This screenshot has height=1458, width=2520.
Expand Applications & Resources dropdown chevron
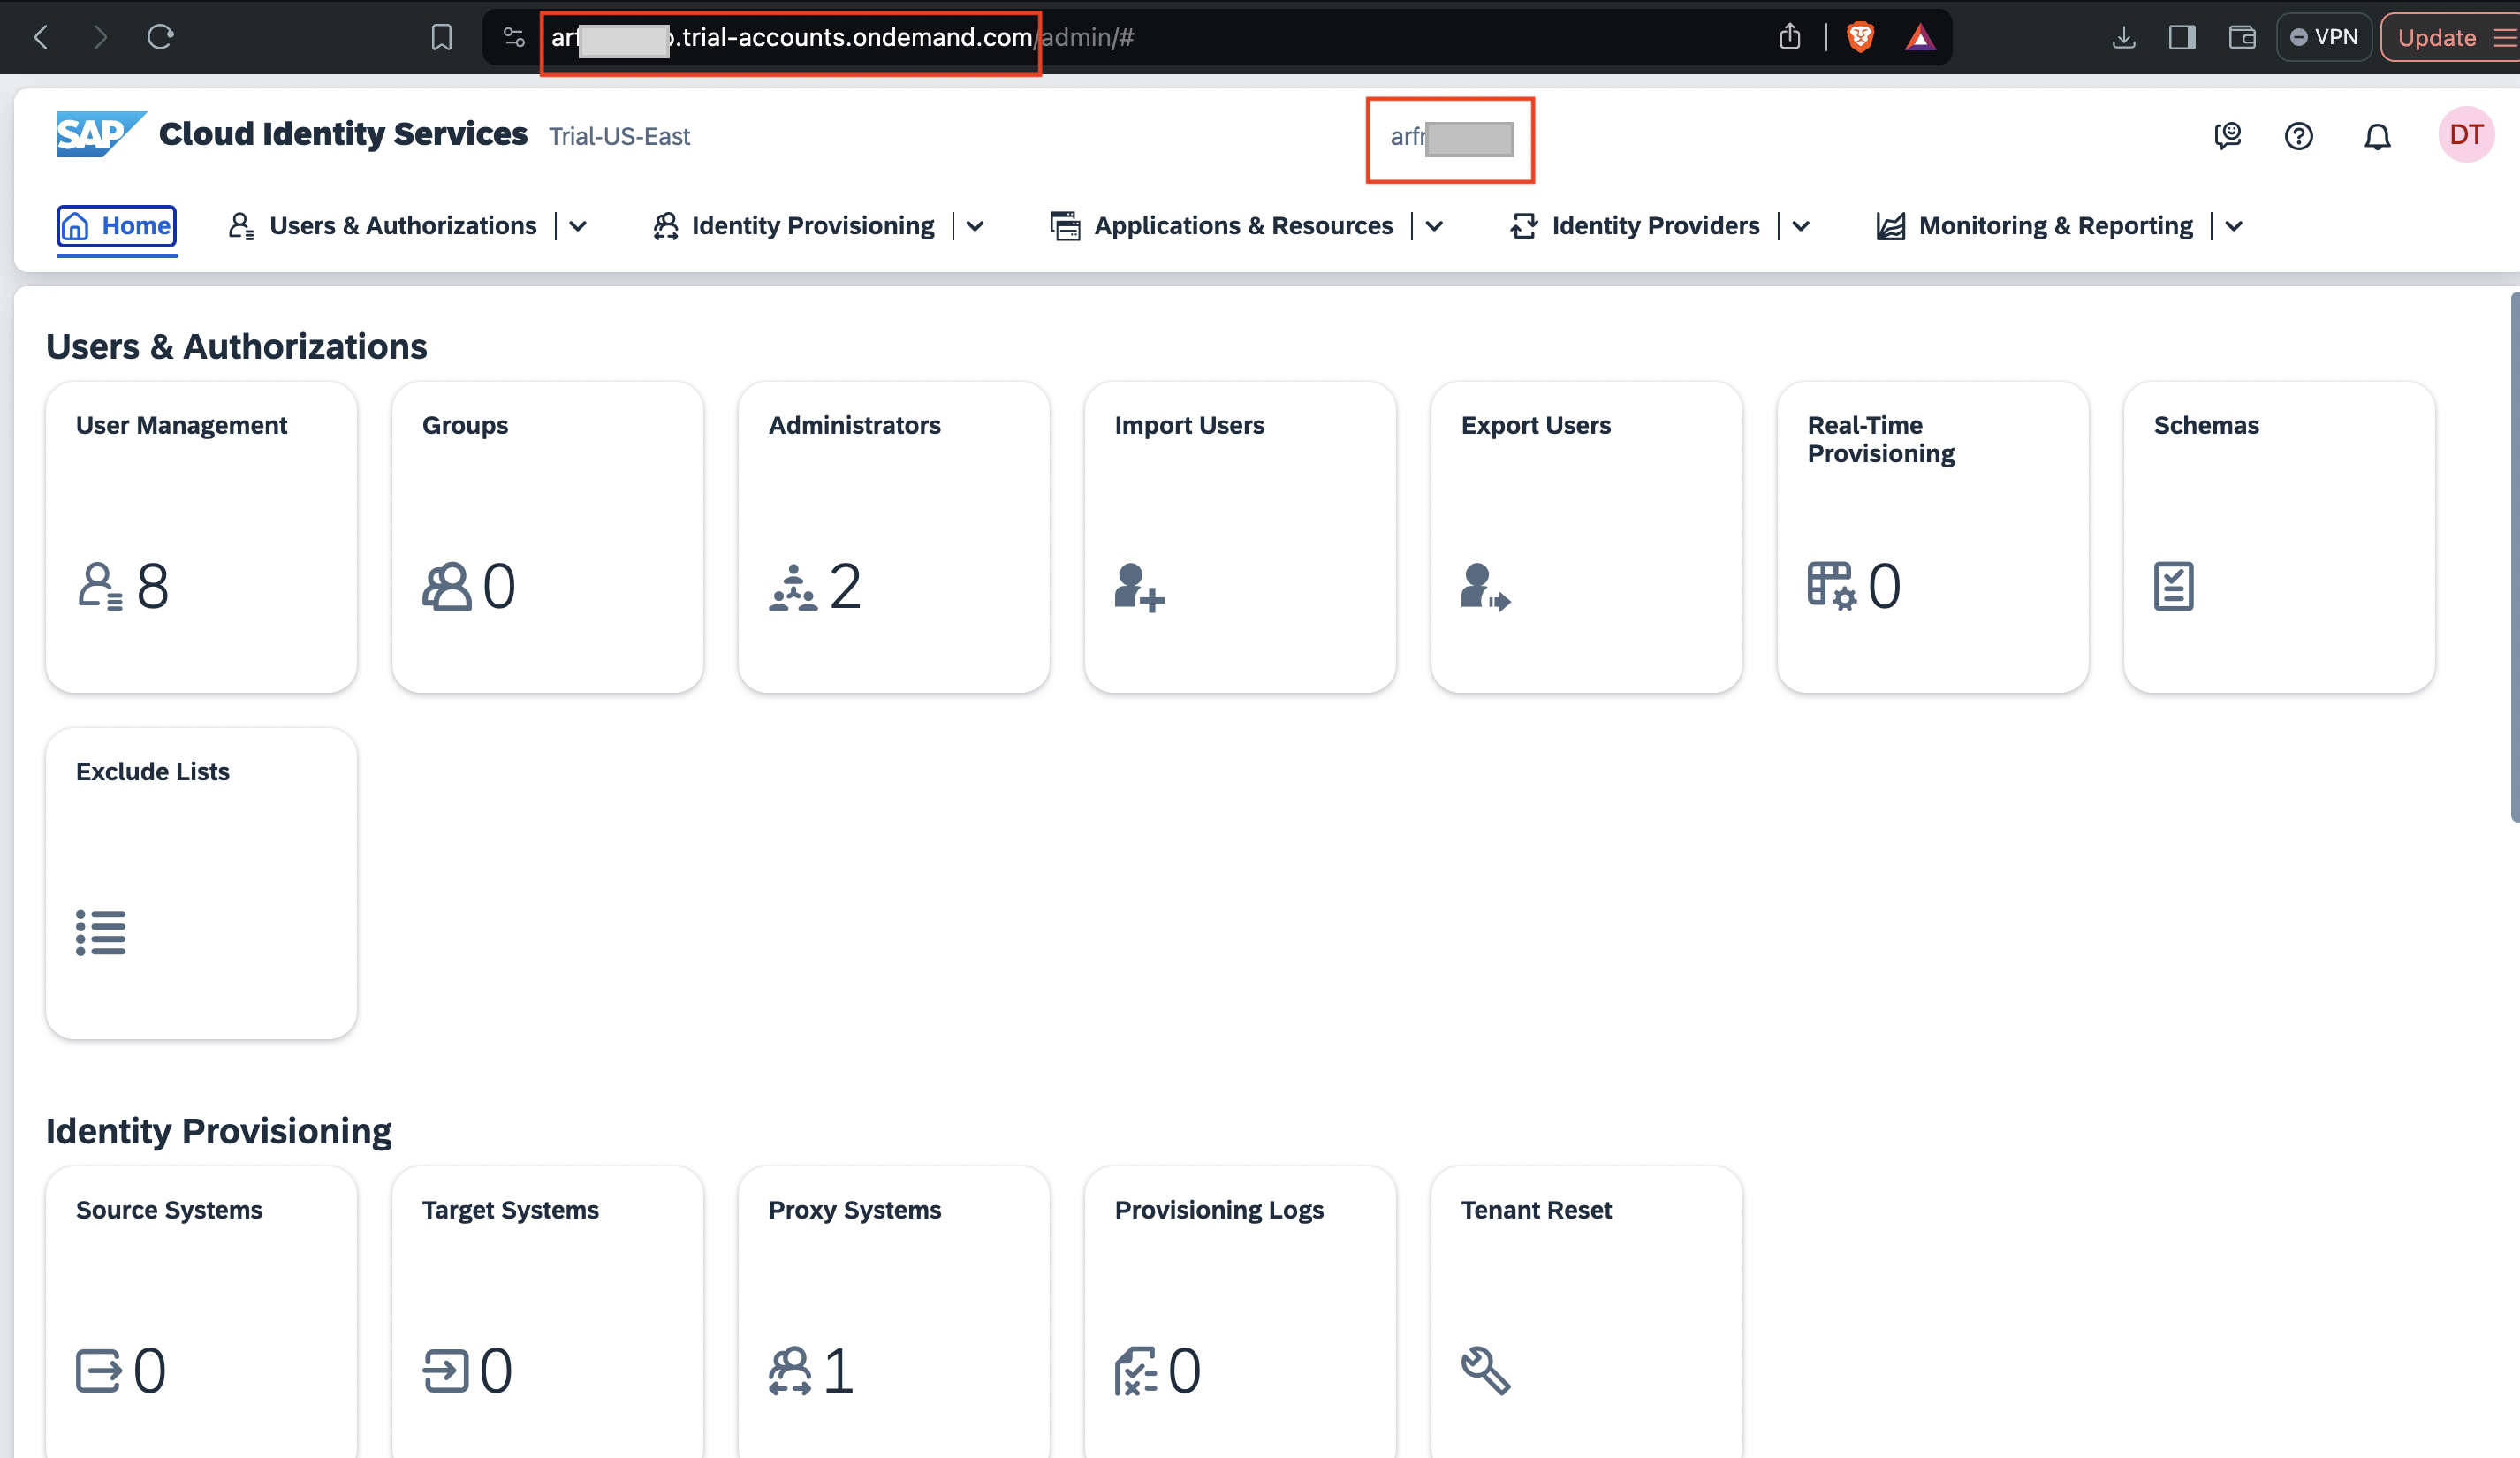click(x=1434, y=226)
